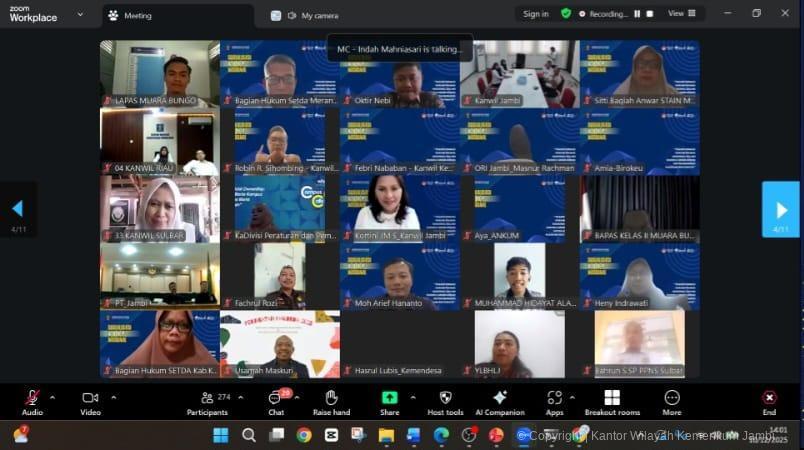Viewport: 804px width, 450px height.
Task: Go to next gallery page arrow
Action: coord(781,209)
